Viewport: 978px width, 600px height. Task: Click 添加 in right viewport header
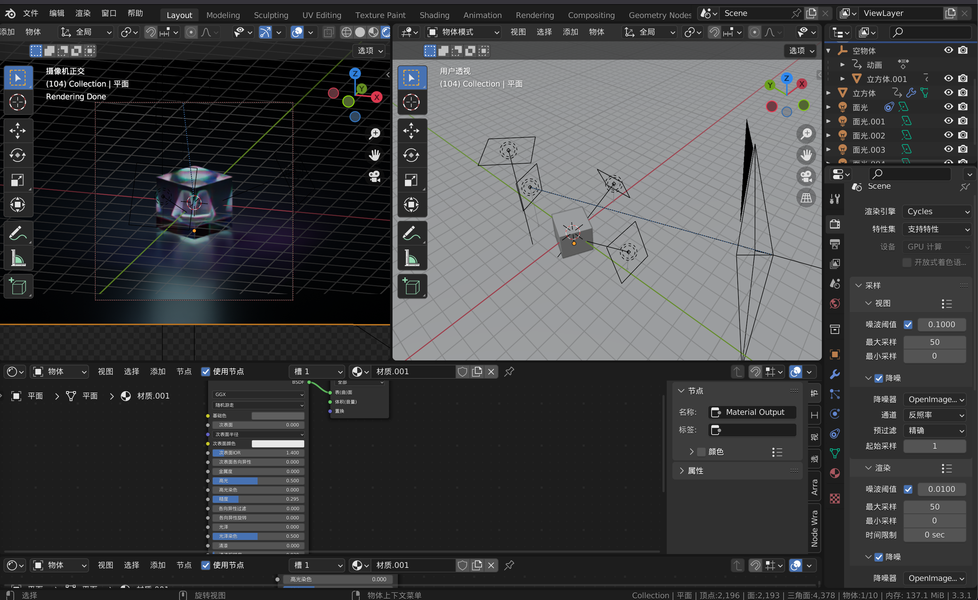pos(571,32)
